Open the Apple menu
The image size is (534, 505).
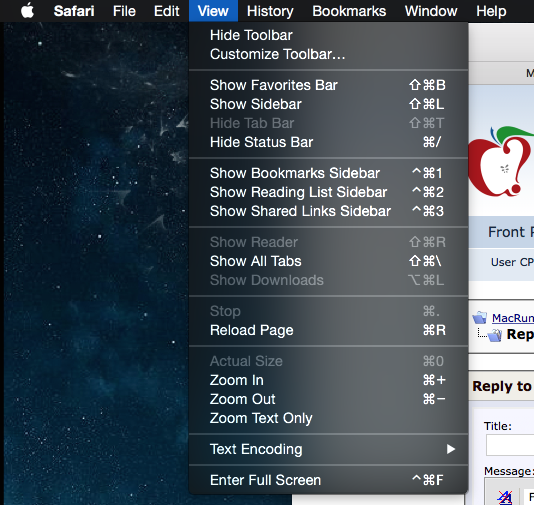[x=27, y=11]
